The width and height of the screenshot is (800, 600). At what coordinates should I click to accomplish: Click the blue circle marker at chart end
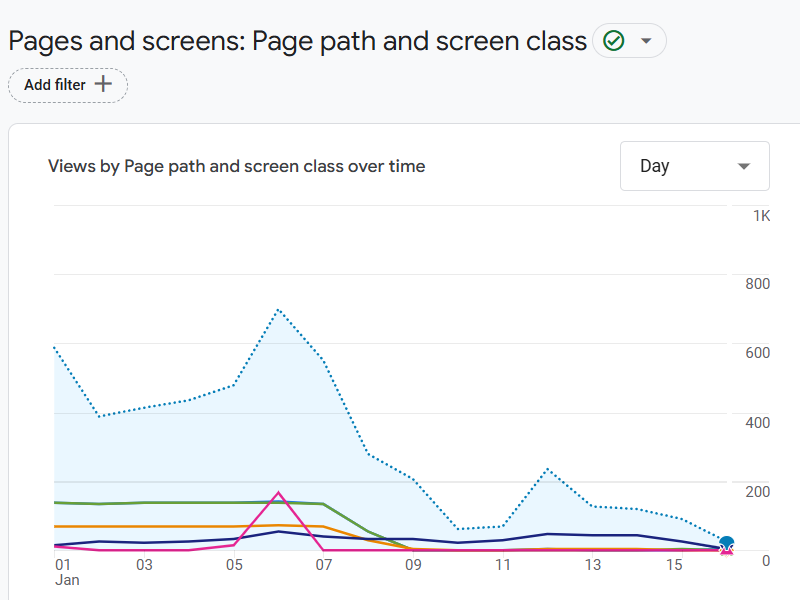727,543
